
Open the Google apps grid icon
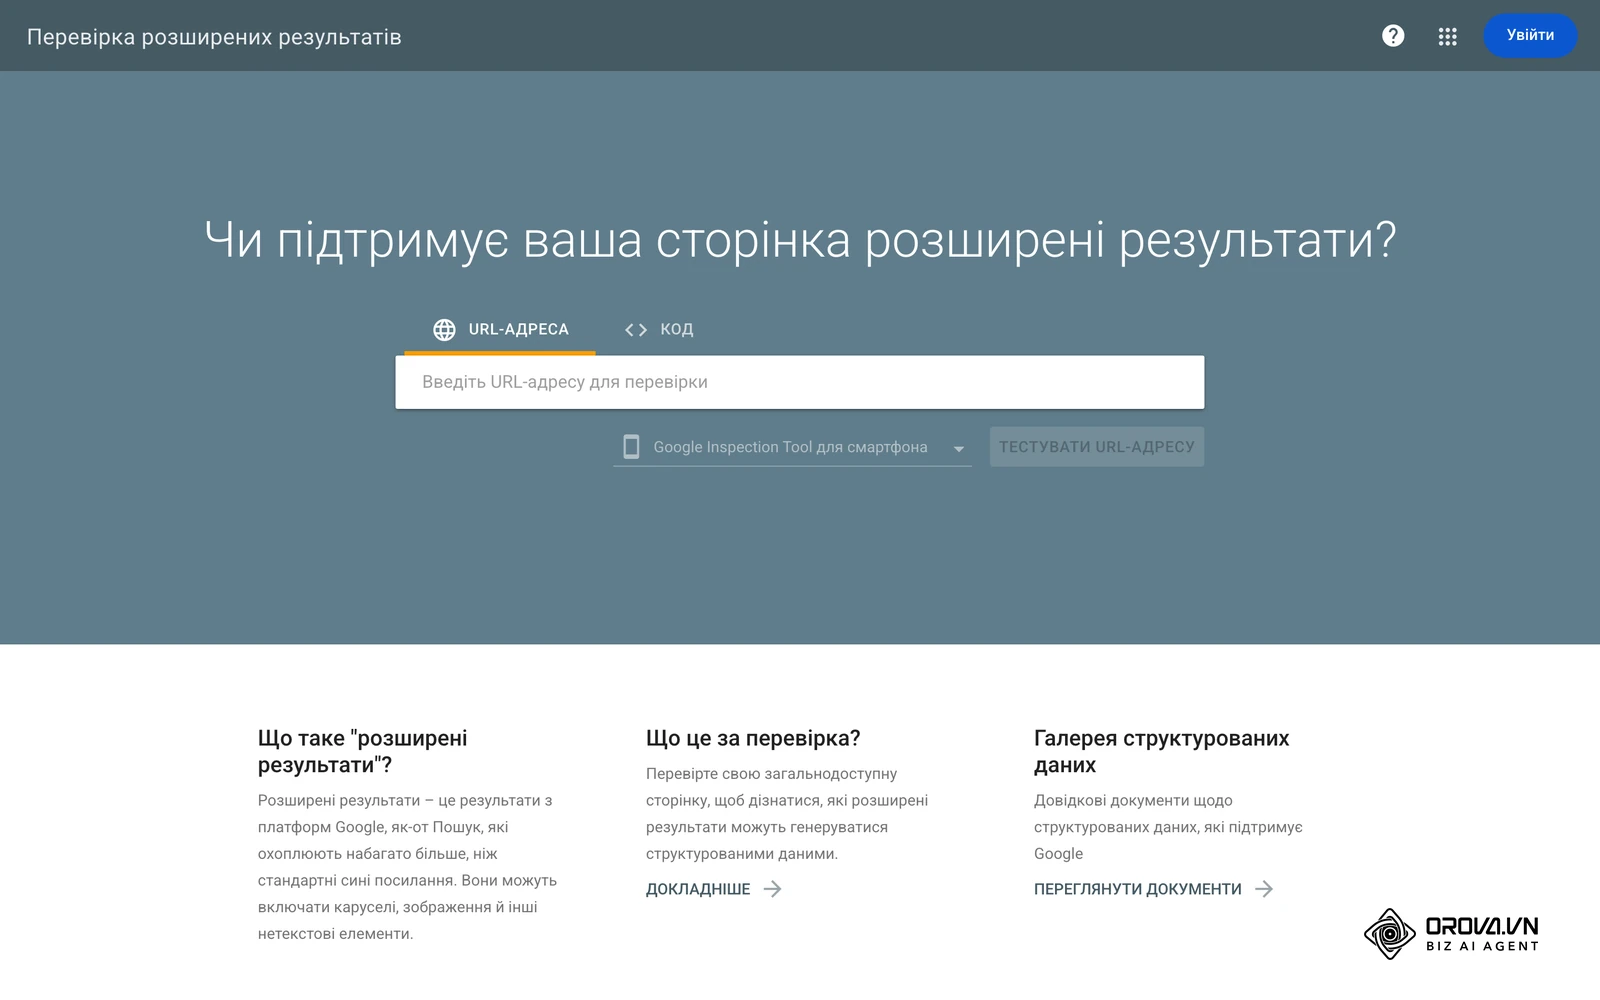click(x=1447, y=36)
